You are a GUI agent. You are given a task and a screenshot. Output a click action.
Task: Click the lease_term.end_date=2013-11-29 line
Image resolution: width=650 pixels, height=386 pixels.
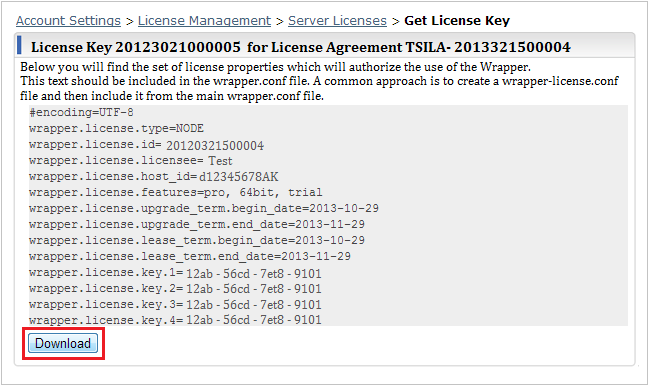click(x=190, y=256)
